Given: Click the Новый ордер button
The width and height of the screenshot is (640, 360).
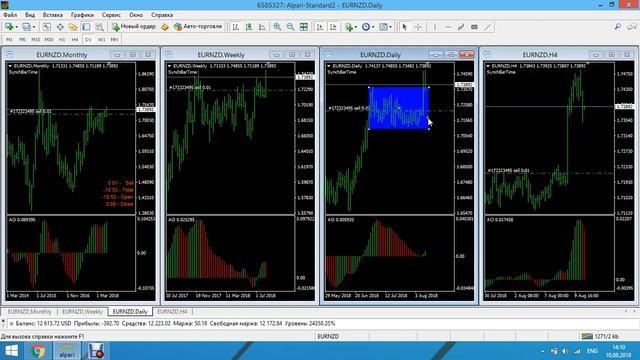Looking at the screenshot, I should click(x=134, y=27).
